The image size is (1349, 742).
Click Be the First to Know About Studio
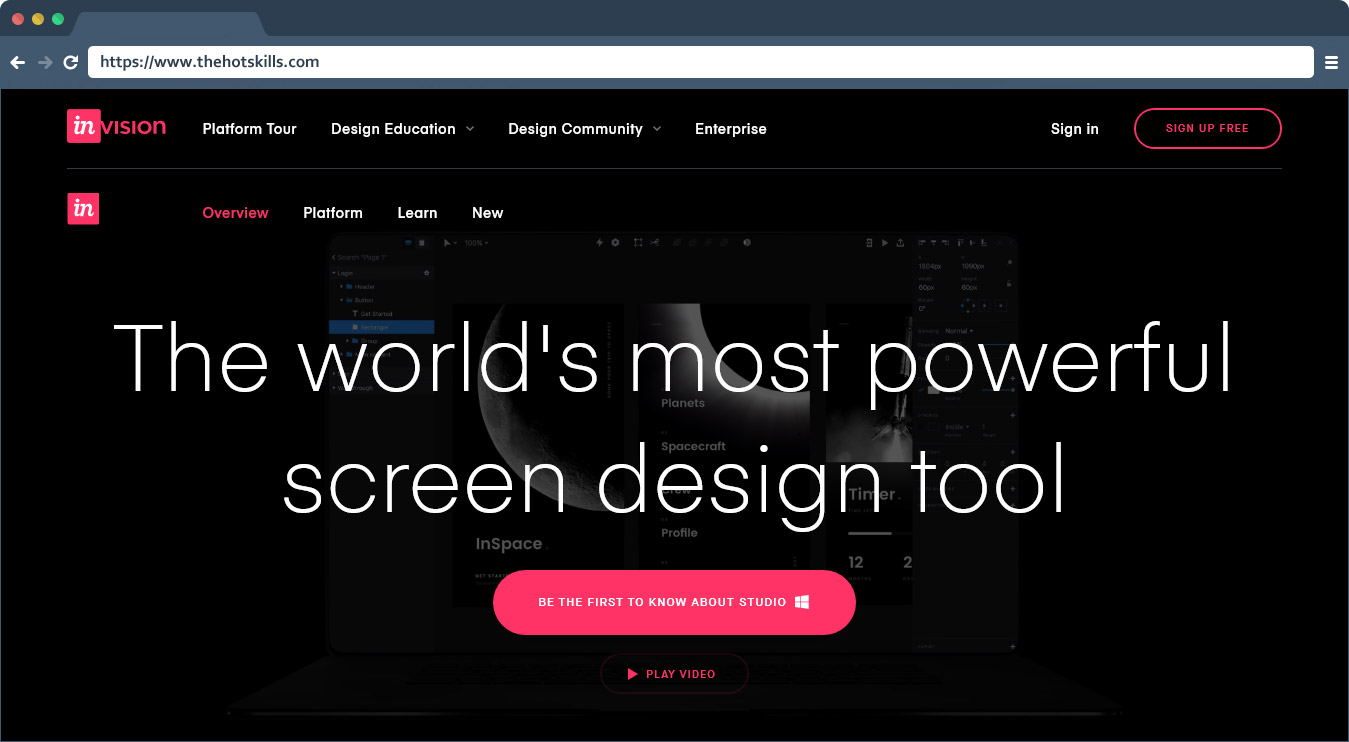(674, 602)
